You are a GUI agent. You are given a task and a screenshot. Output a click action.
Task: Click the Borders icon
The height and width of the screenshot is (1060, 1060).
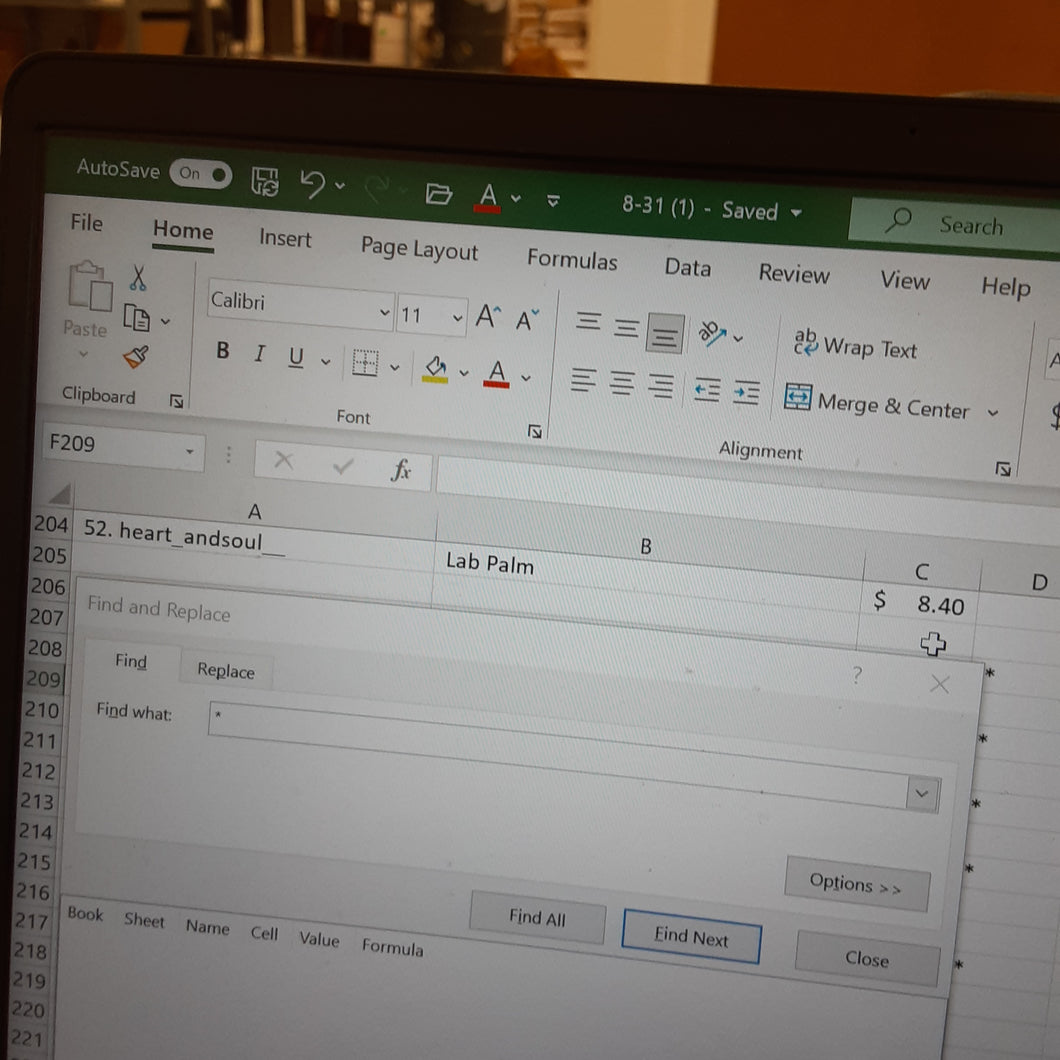[365, 363]
